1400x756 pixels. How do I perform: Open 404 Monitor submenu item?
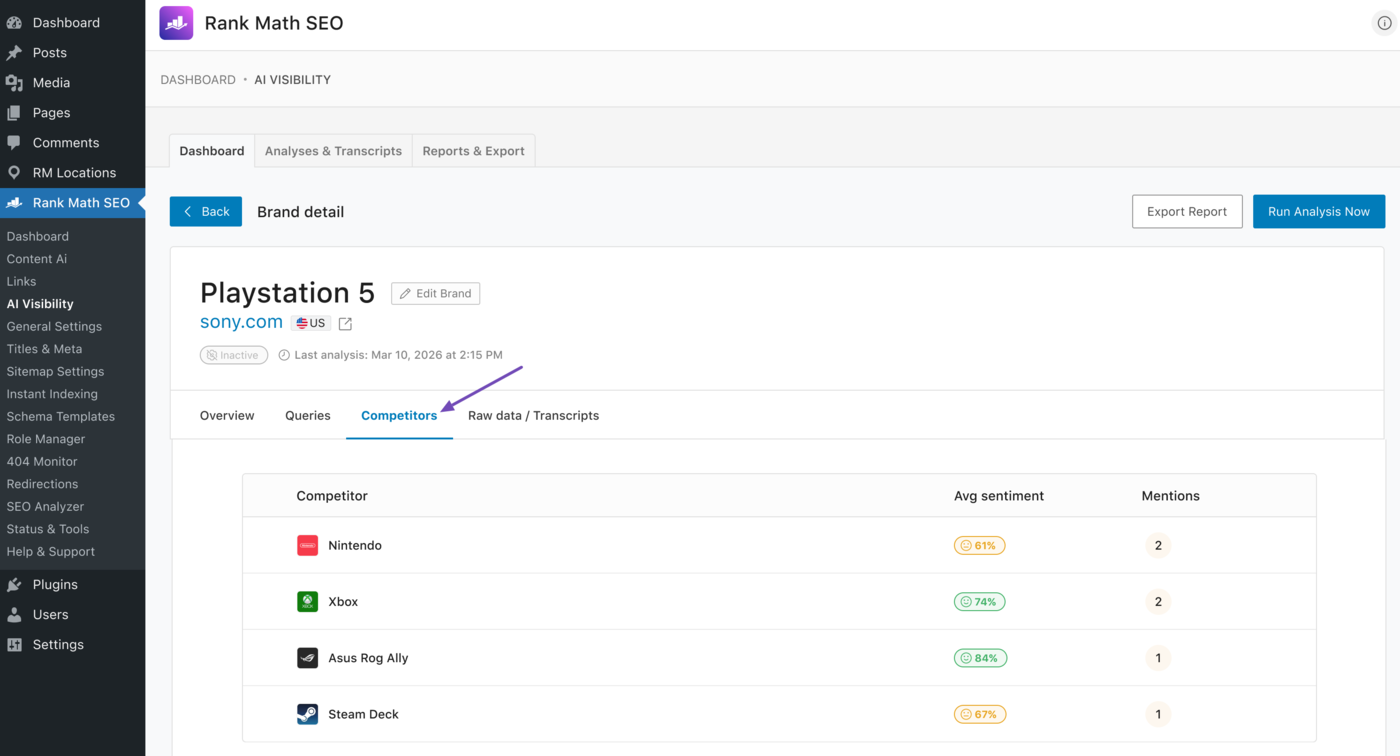42,461
